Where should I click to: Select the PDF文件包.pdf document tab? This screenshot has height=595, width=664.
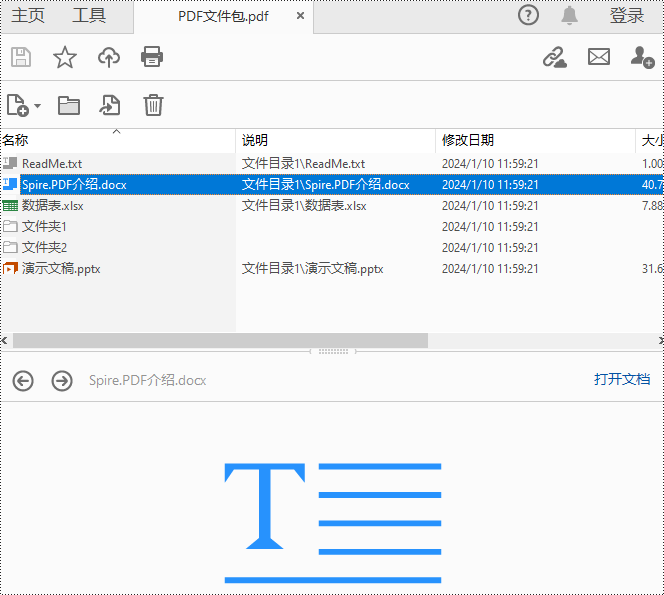[223, 17]
